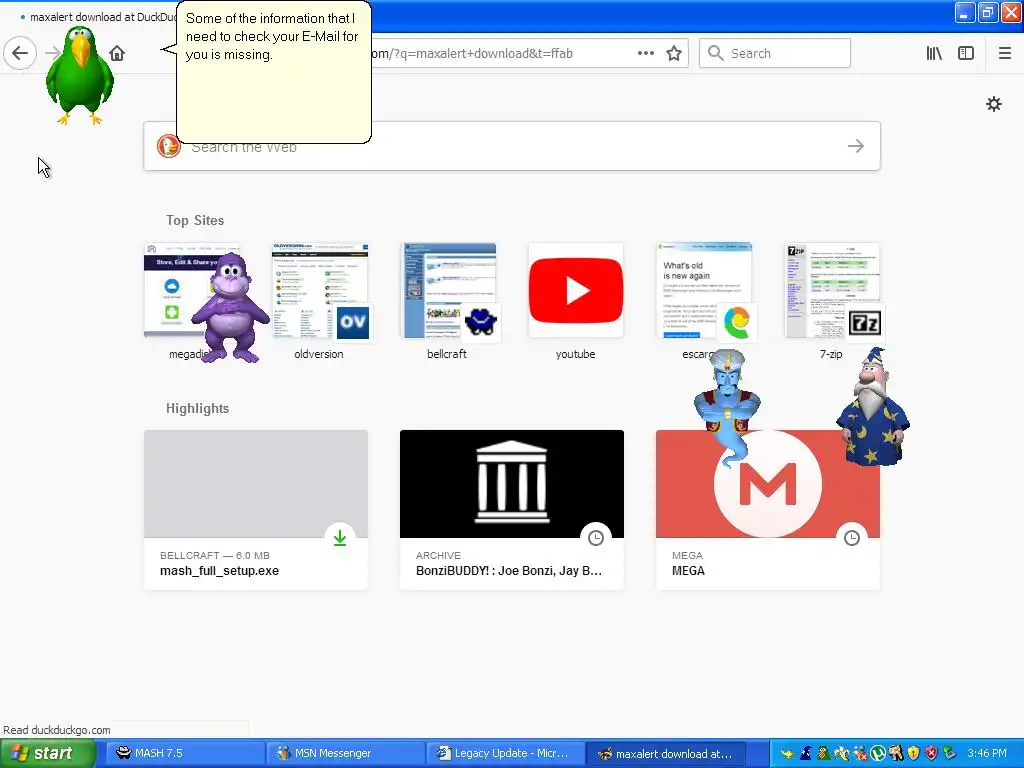The image size is (1024, 768).
Task: Click the safely remove hardware tray icon
Action: [950, 753]
